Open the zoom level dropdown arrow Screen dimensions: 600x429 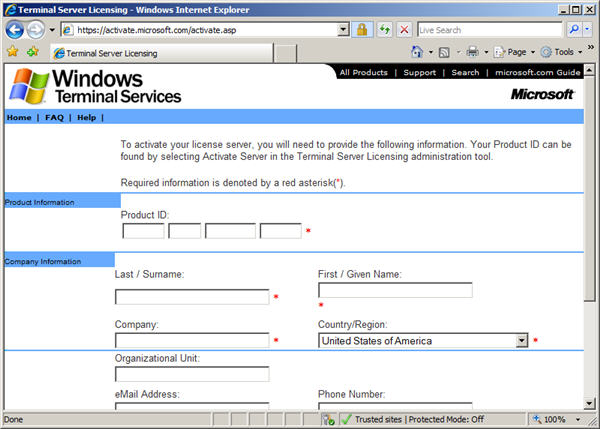[x=578, y=419]
